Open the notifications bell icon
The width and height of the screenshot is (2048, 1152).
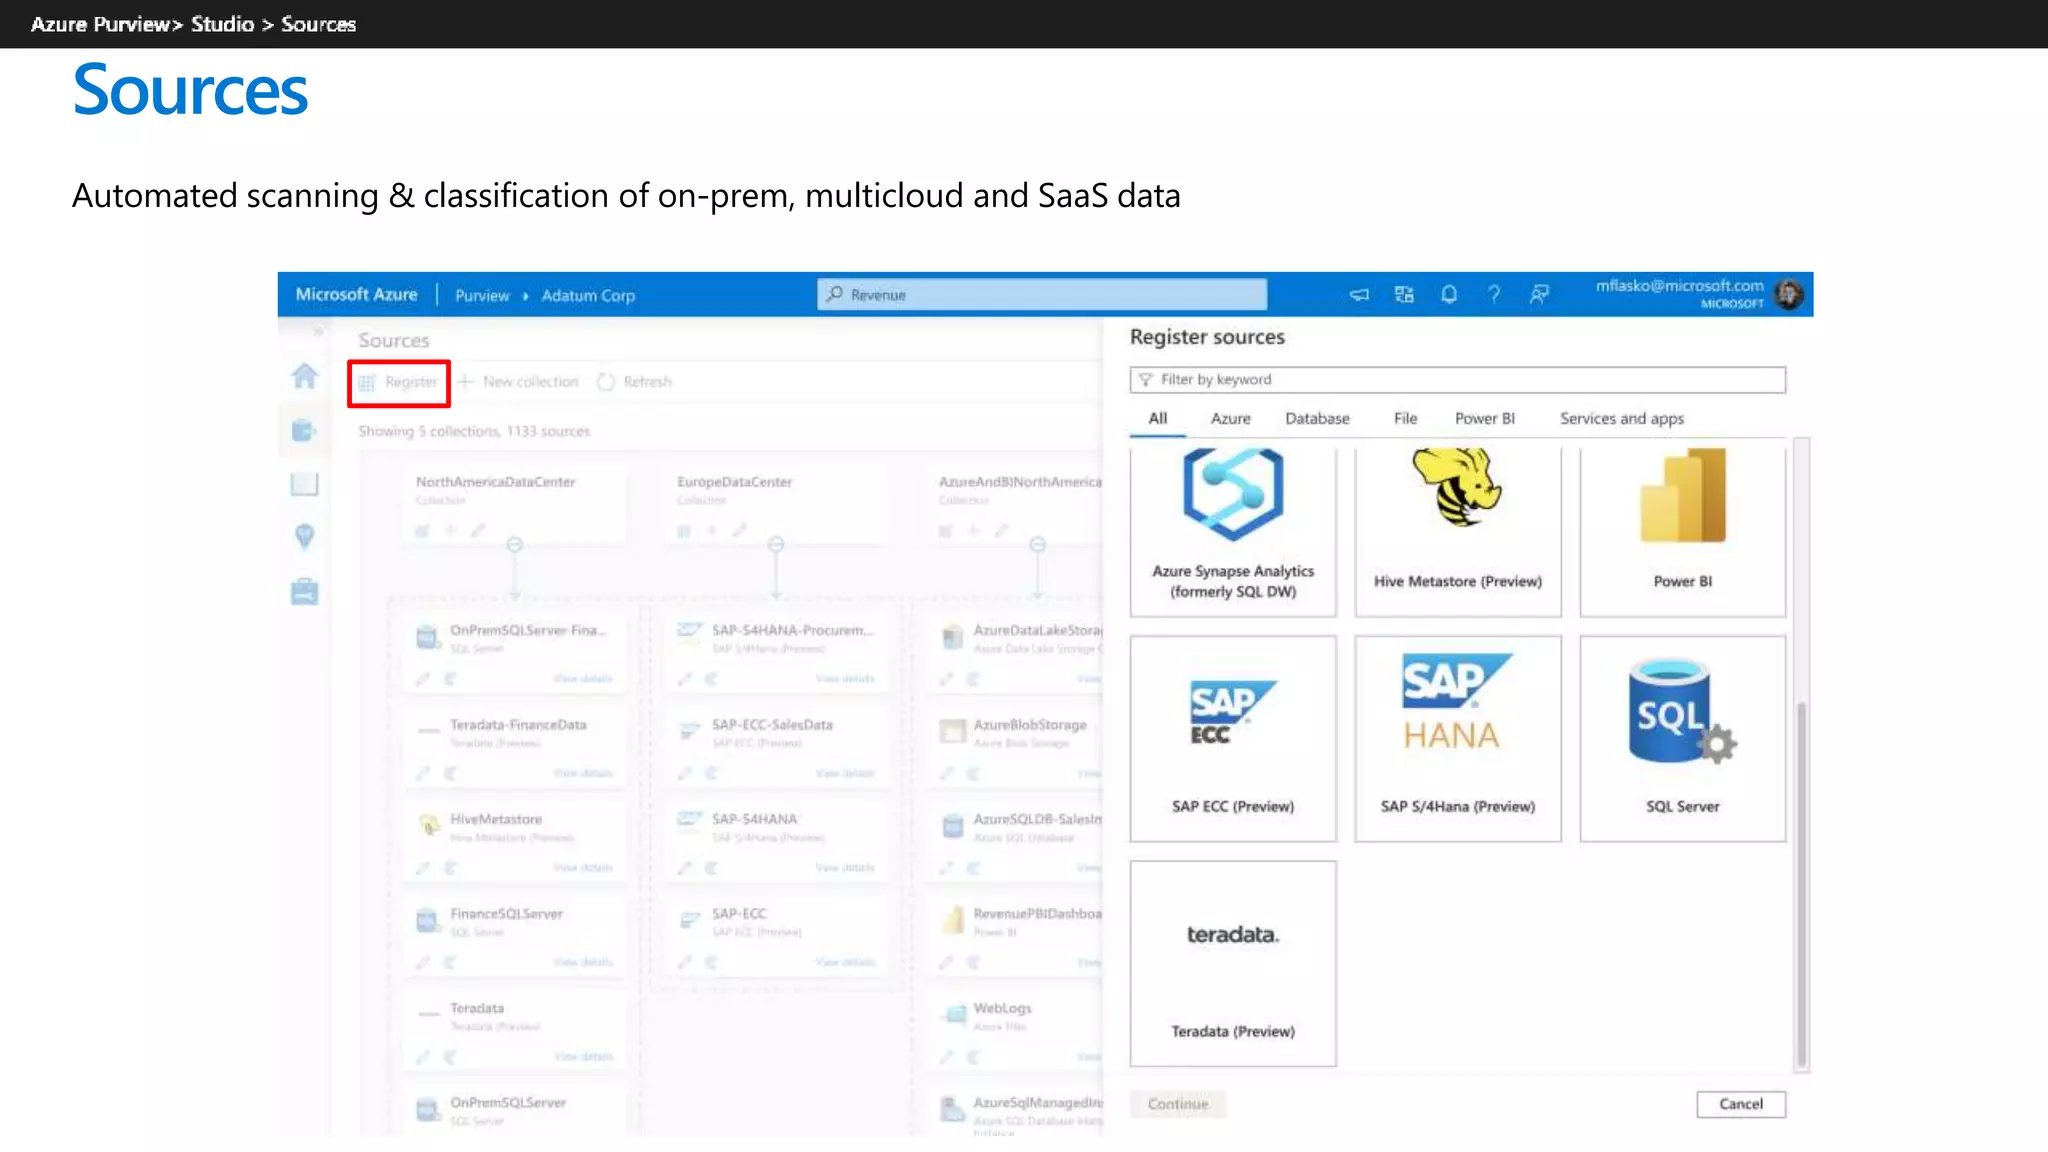[1448, 294]
